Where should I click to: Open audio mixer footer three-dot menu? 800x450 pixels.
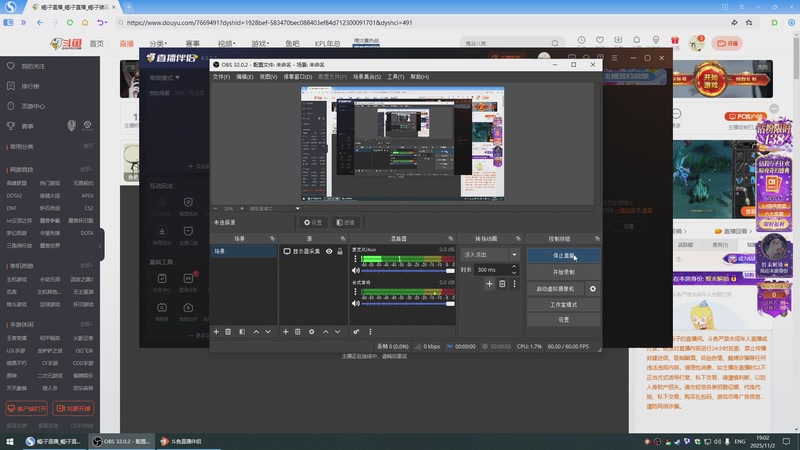[370, 332]
